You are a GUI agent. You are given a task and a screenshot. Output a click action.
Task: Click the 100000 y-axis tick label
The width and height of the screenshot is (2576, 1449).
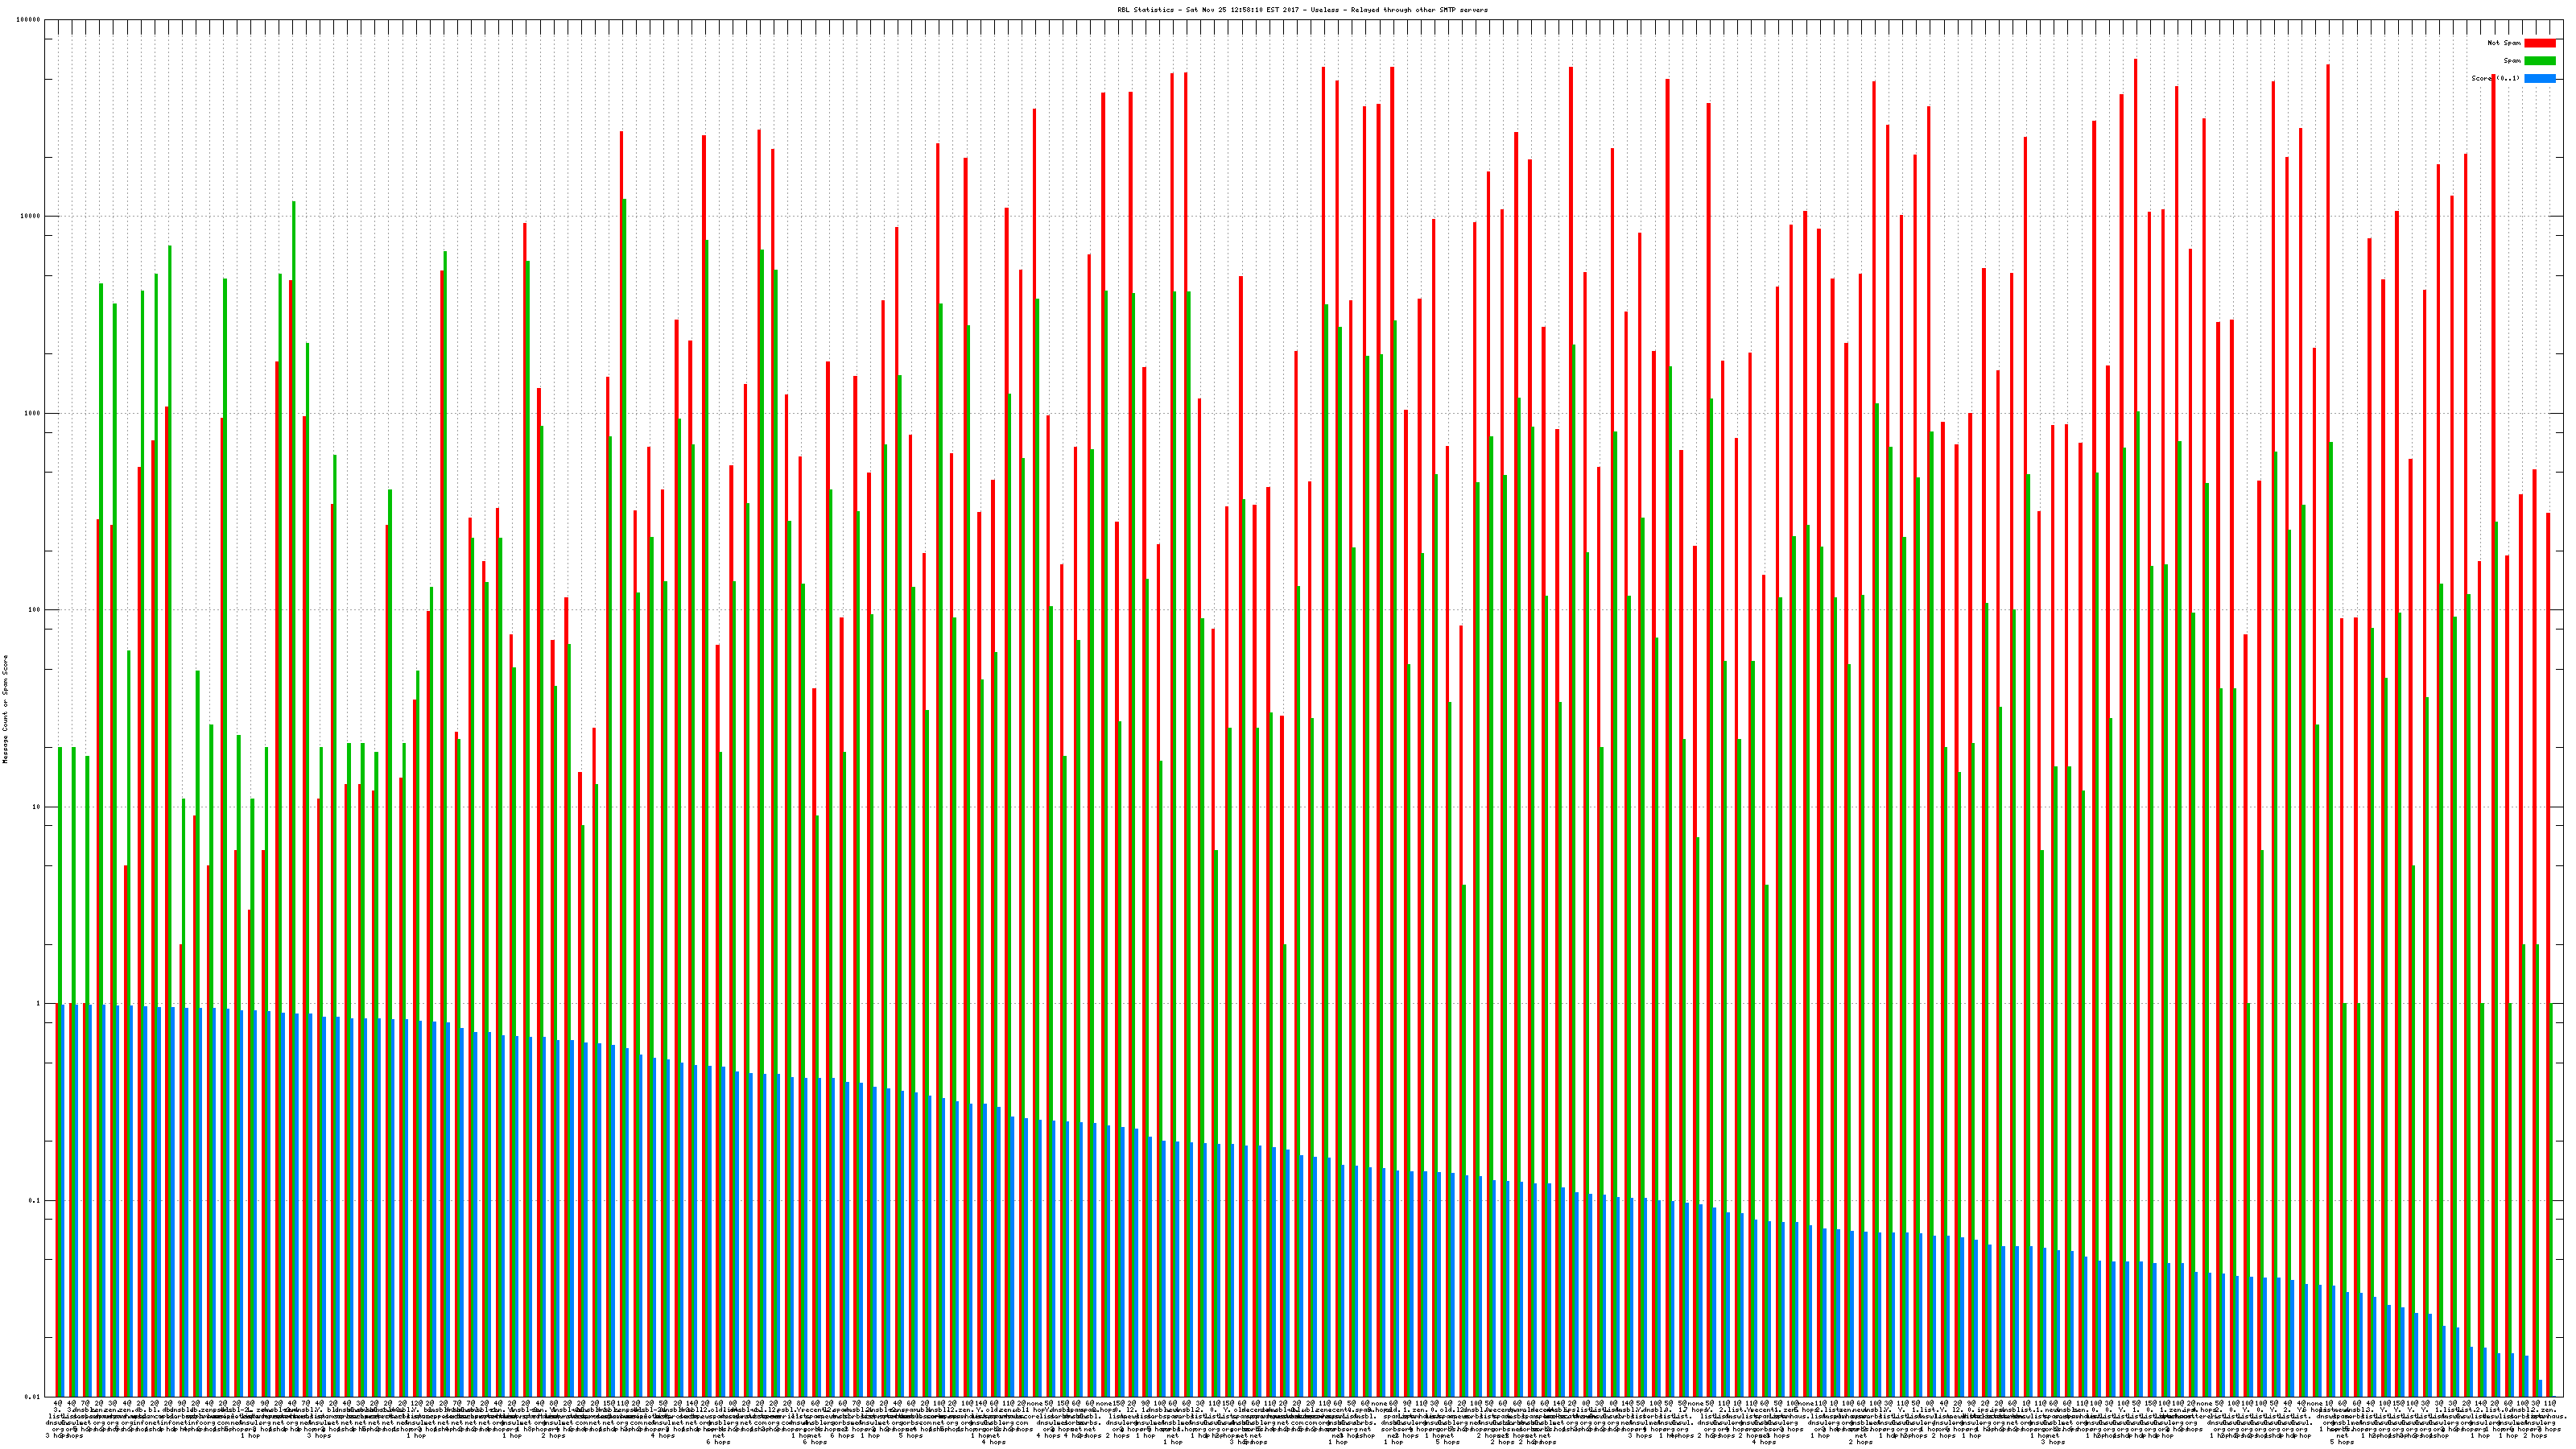[30, 20]
